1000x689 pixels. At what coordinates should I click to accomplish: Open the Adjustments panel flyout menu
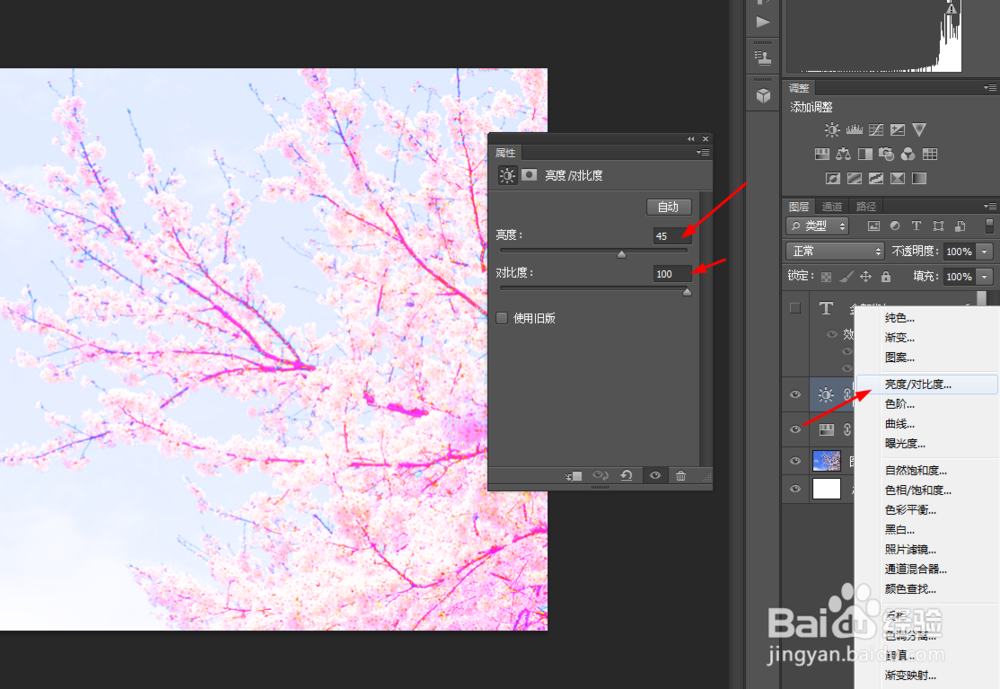[x=990, y=88]
